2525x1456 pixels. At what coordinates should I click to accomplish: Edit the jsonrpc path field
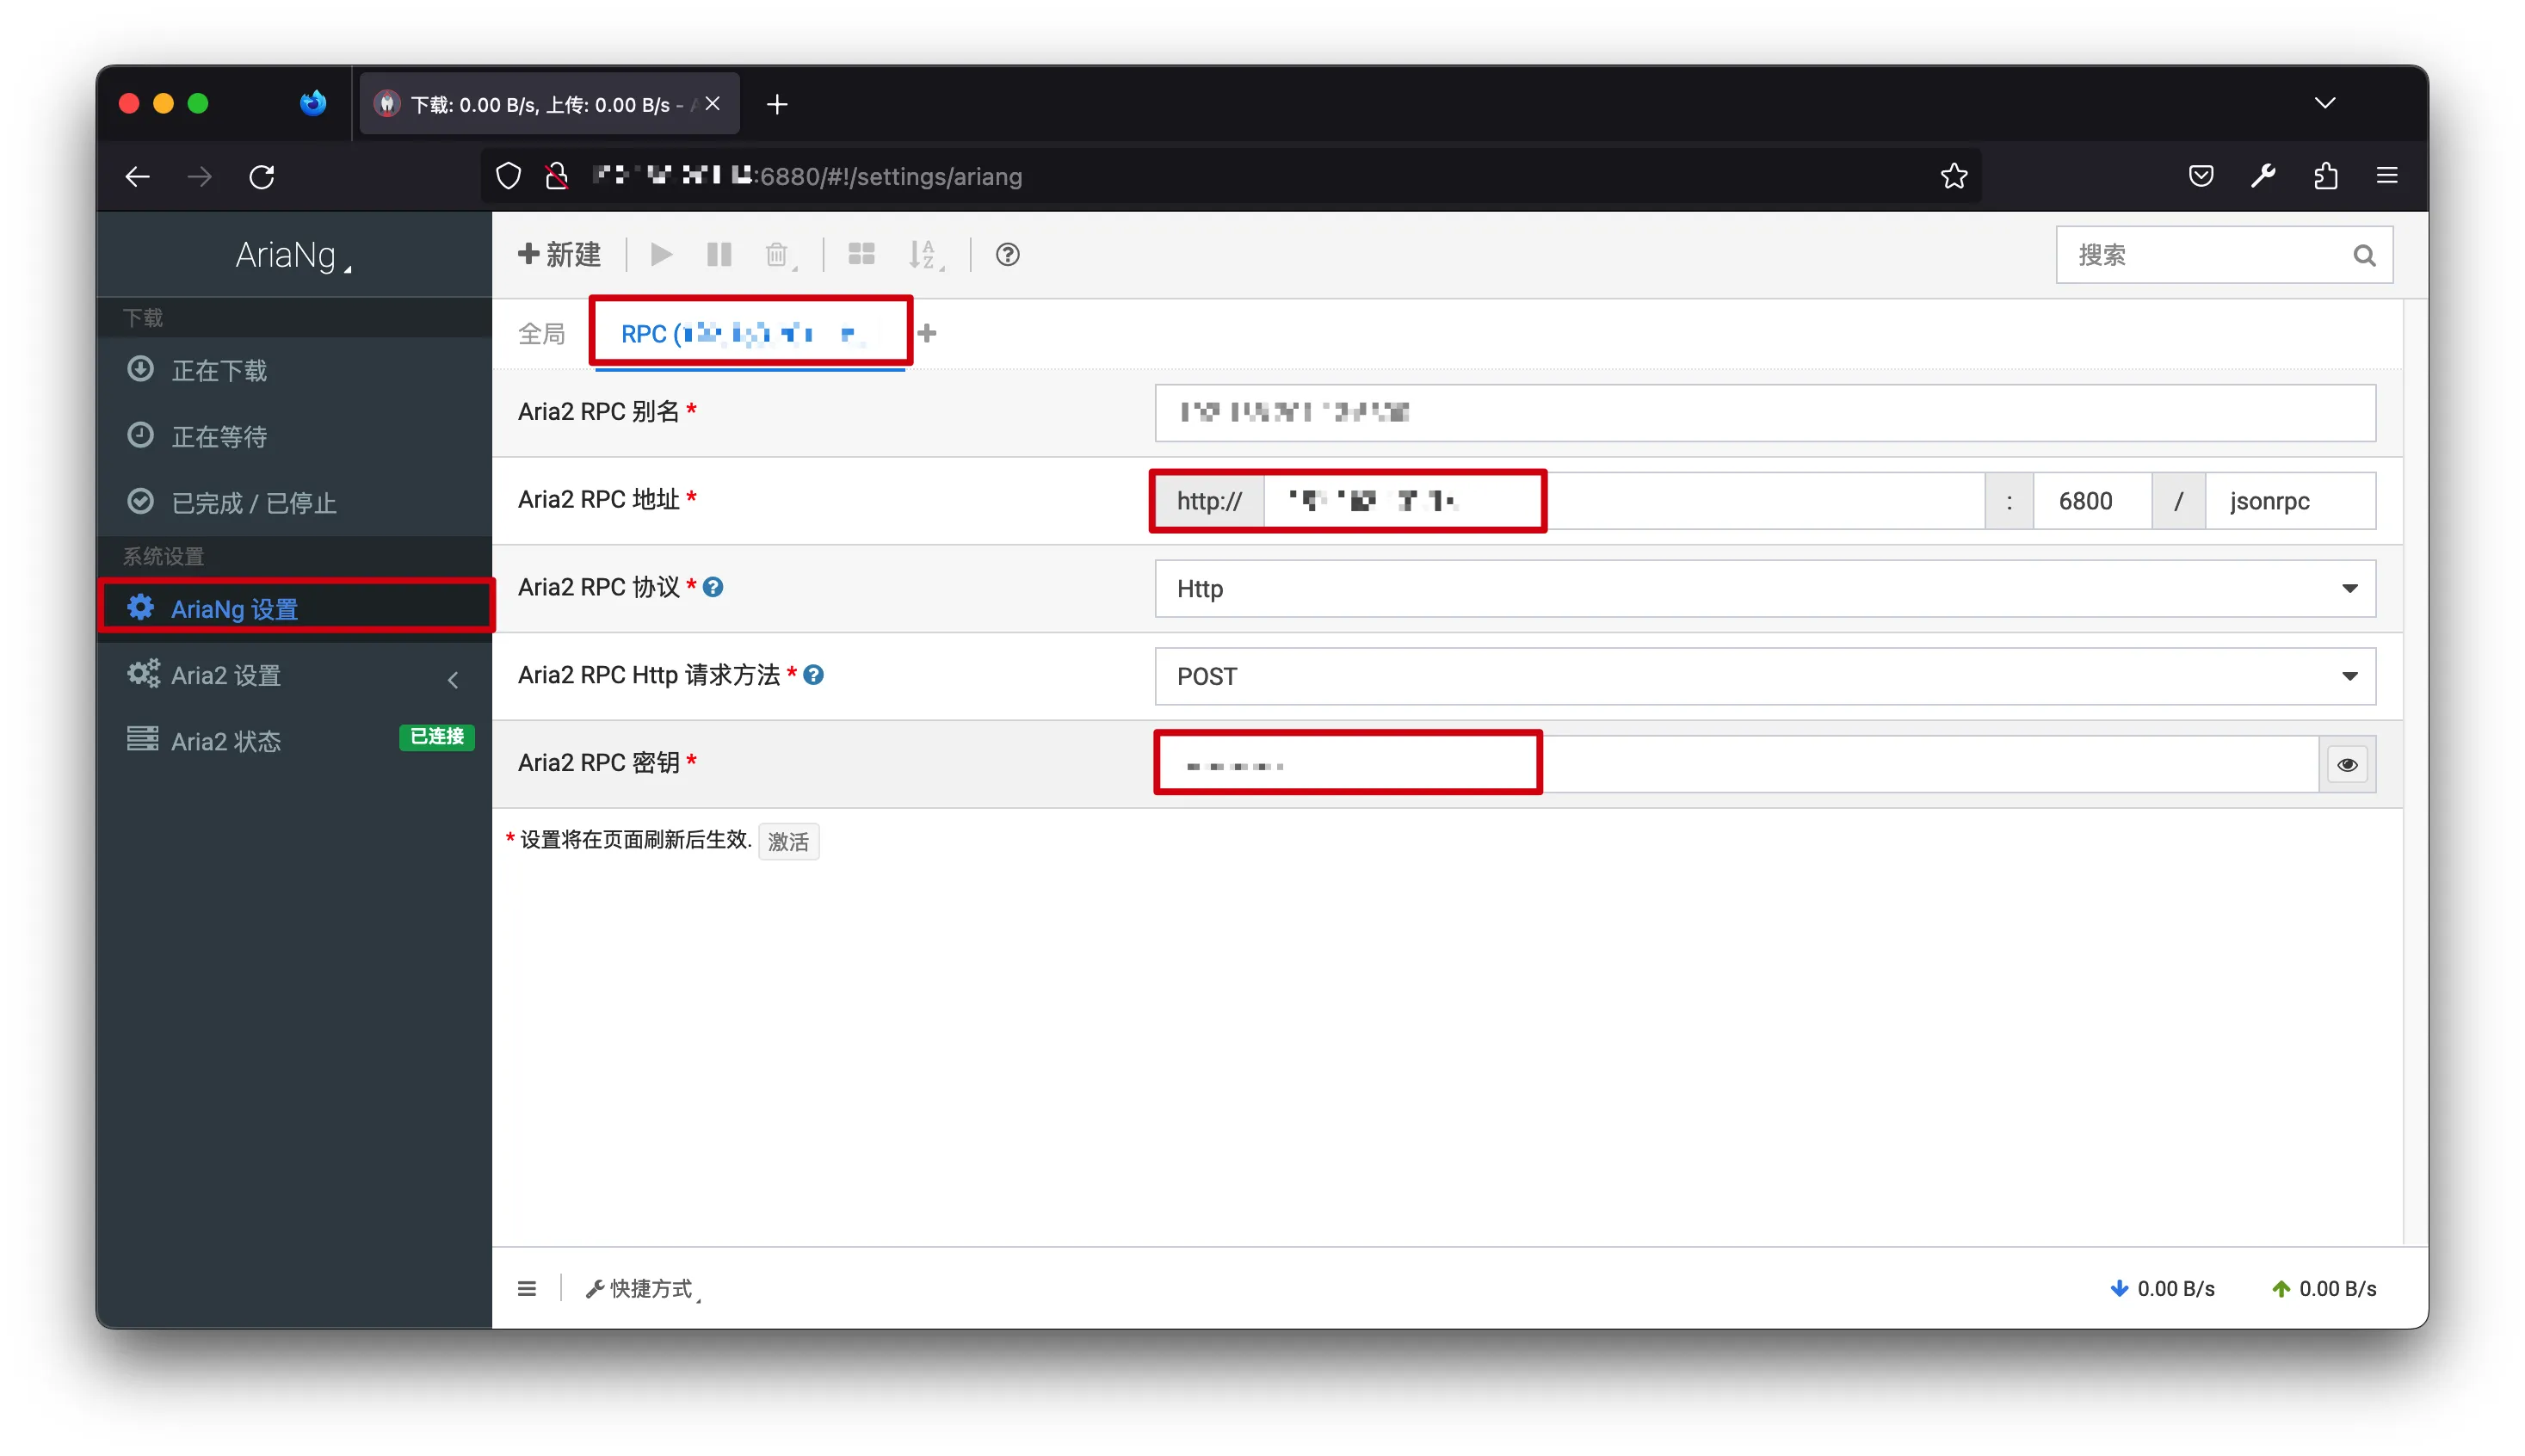(x=2290, y=501)
